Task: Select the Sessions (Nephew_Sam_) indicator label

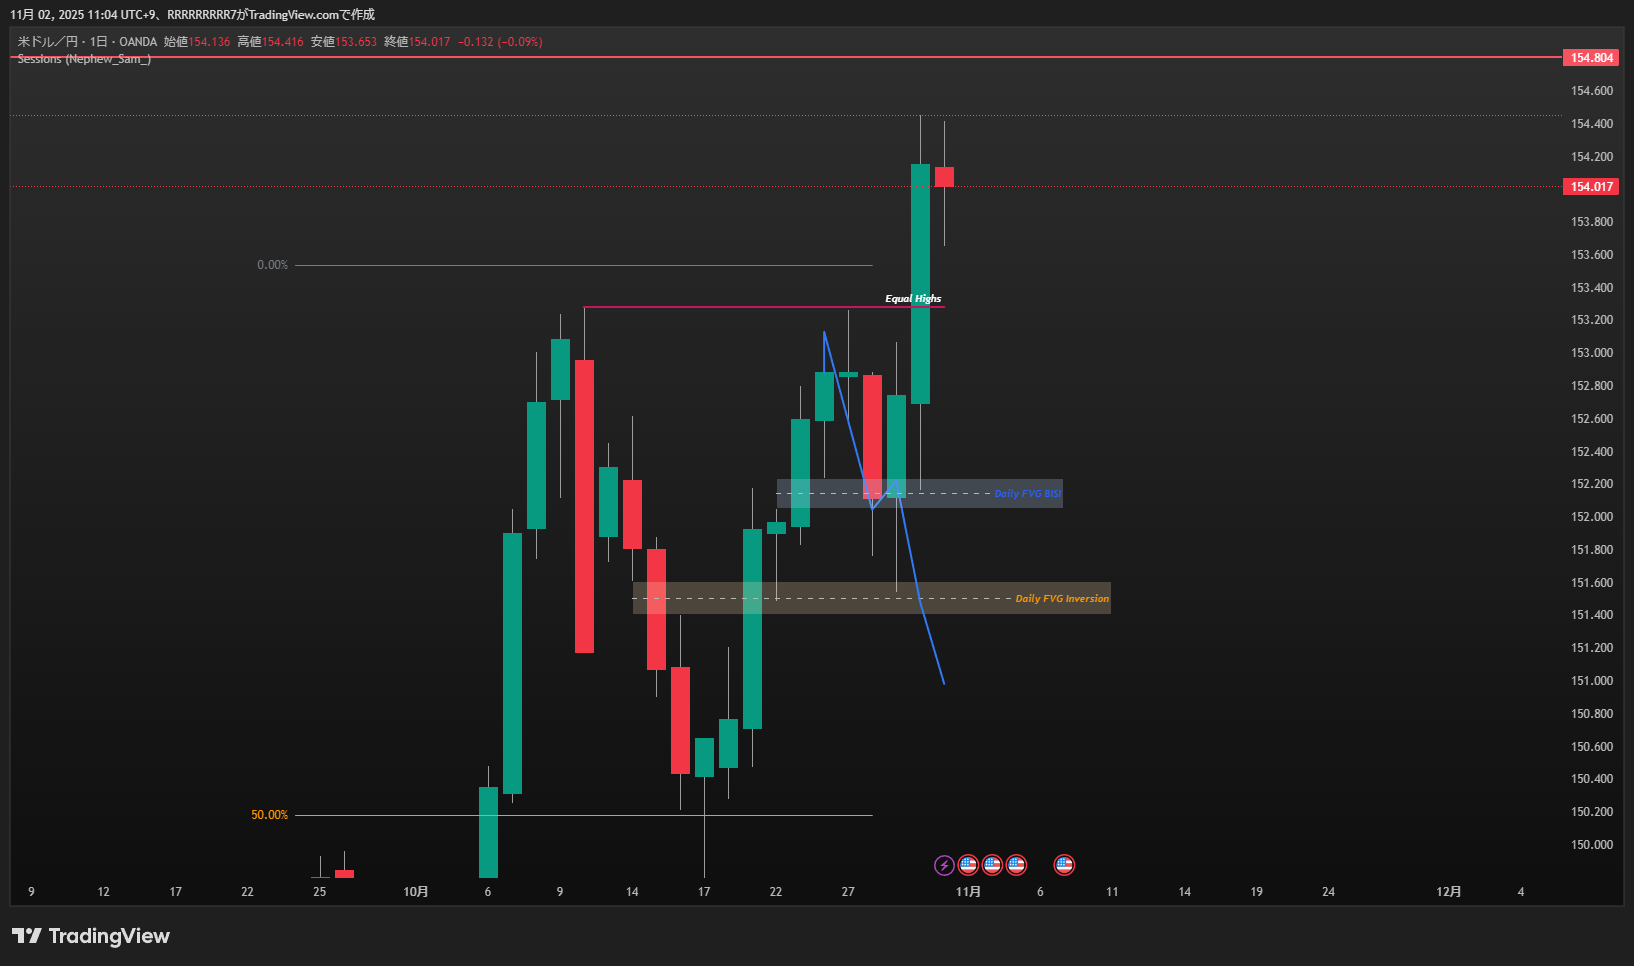Action: (84, 59)
